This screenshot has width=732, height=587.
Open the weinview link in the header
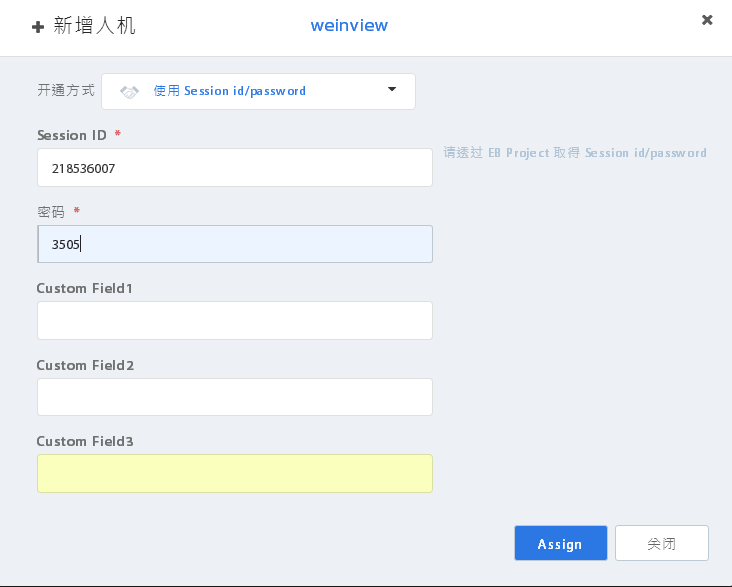click(x=349, y=25)
